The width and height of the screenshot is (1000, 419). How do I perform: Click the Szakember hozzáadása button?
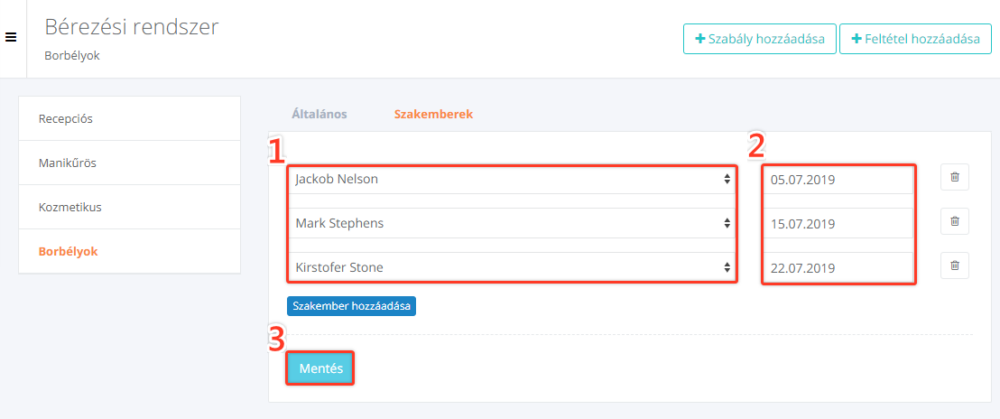(351, 305)
